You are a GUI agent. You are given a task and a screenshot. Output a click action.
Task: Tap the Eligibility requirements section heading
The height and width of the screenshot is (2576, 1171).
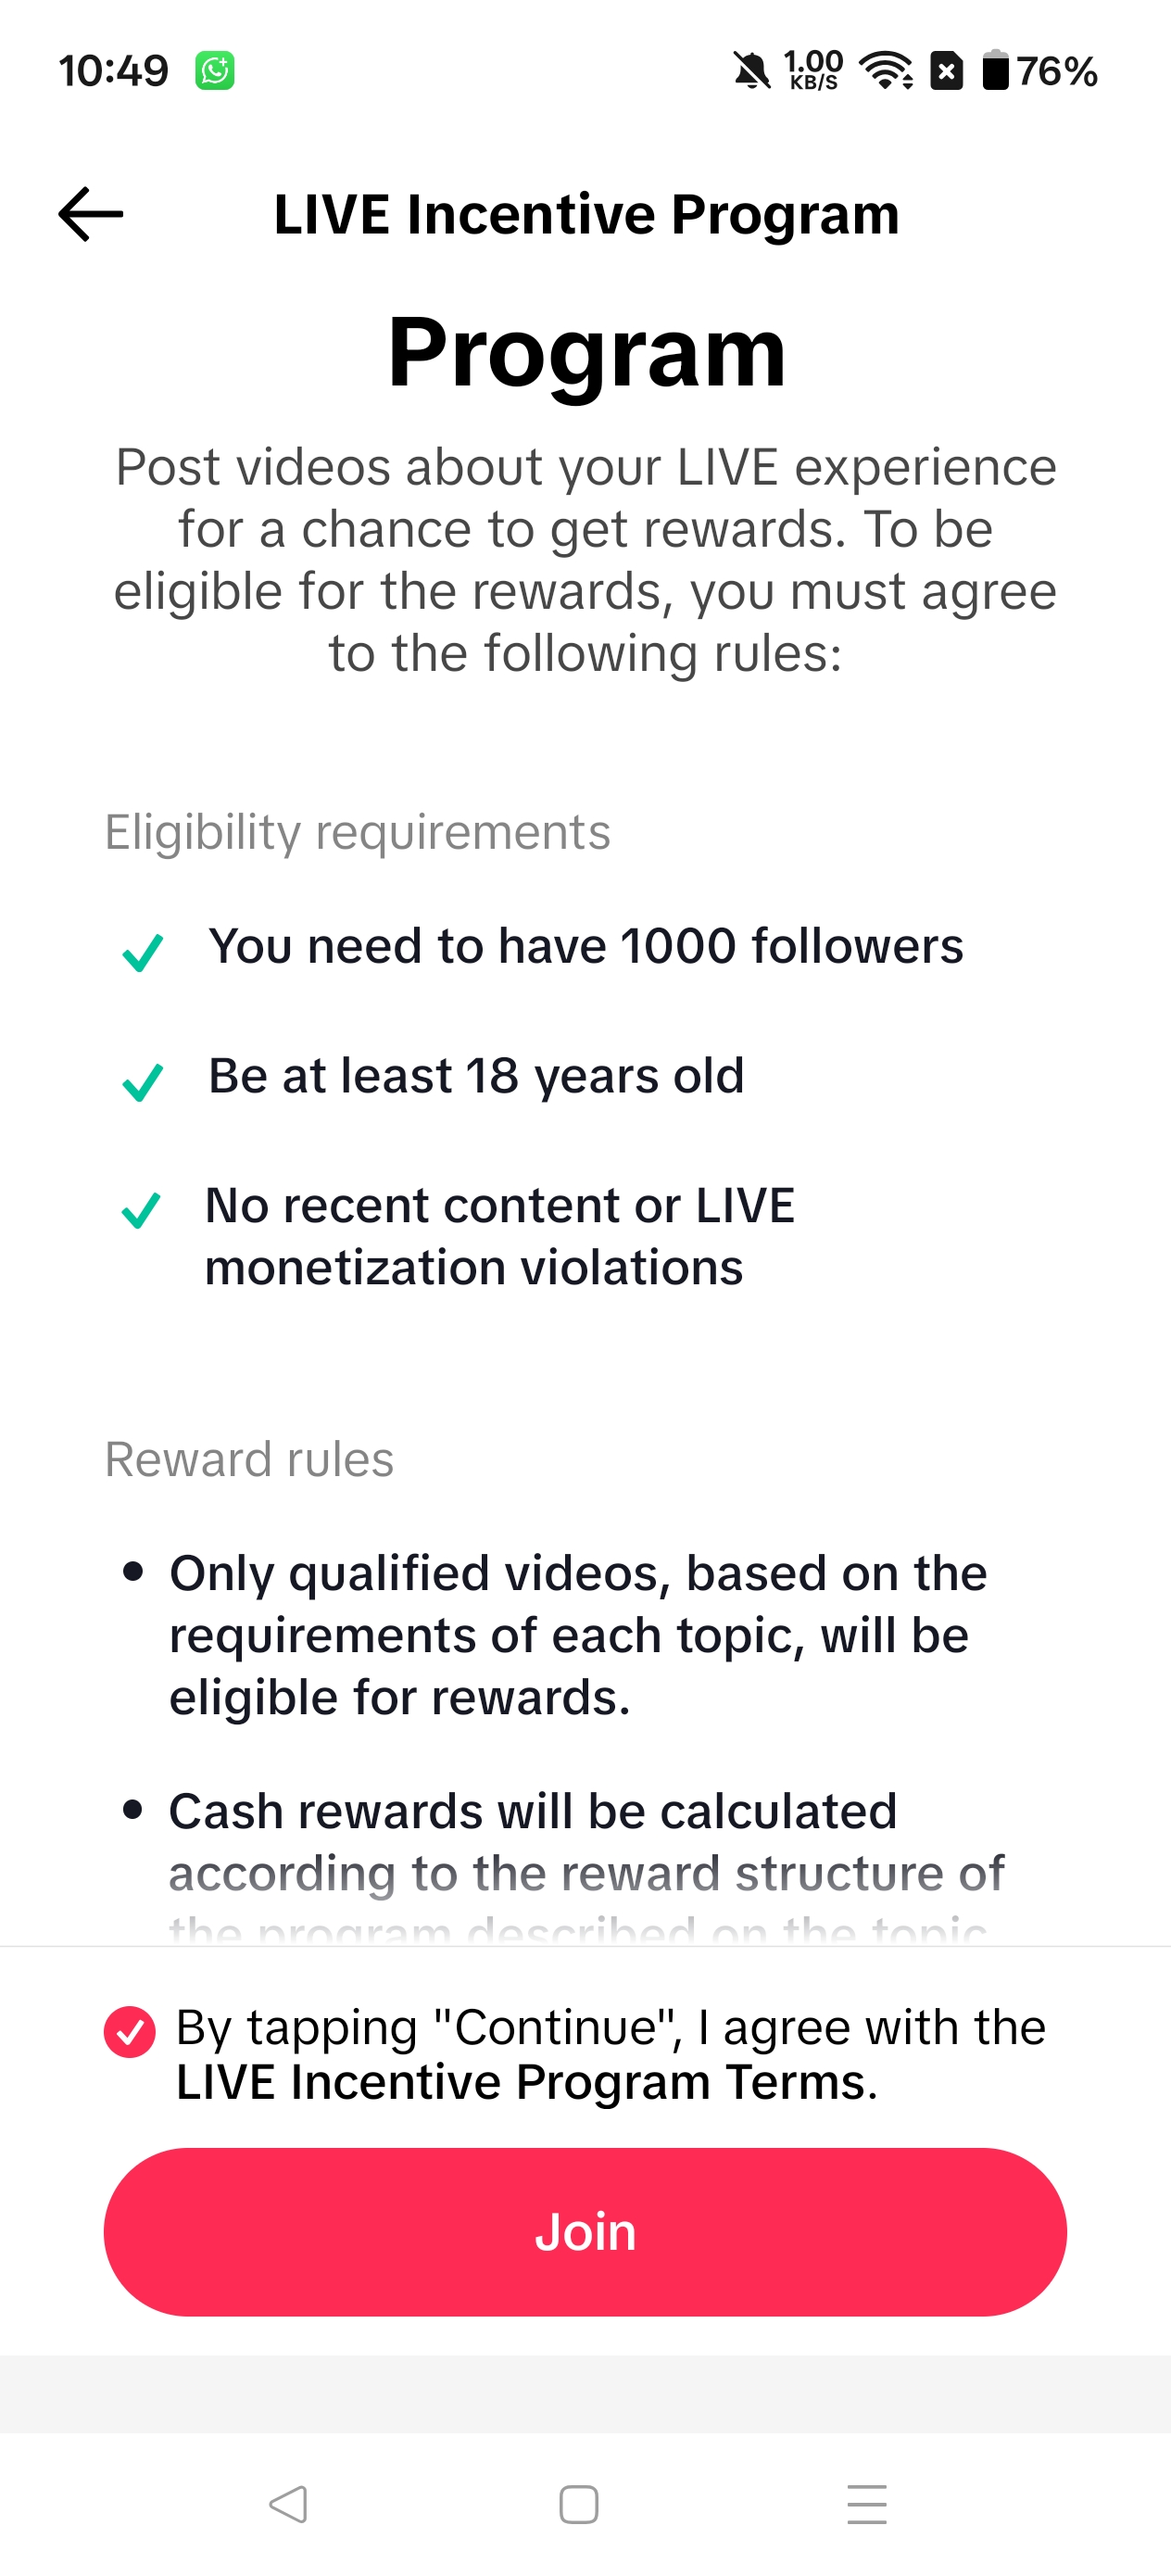click(357, 832)
